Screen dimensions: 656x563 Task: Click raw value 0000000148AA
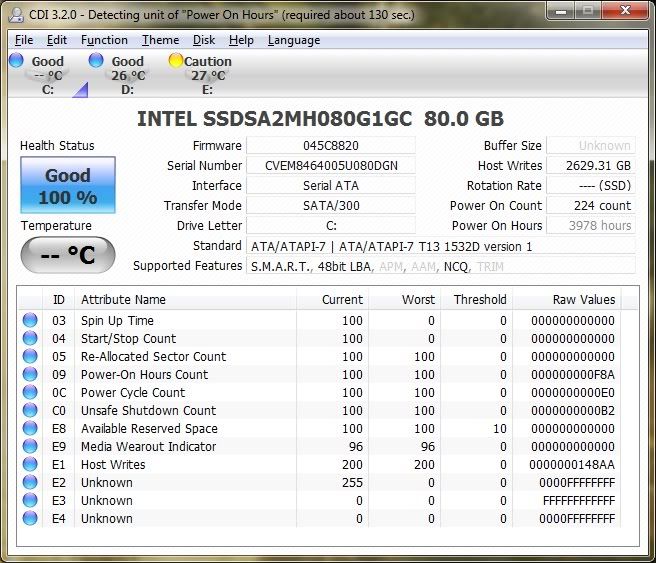[572, 464]
